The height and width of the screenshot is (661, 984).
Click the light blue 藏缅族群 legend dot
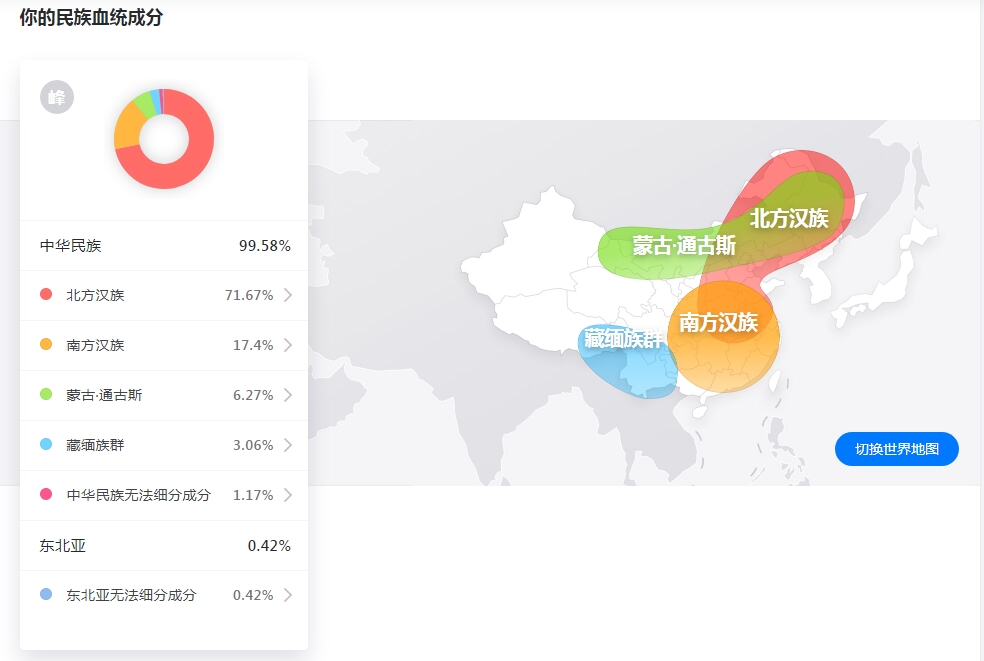[x=46, y=445]
